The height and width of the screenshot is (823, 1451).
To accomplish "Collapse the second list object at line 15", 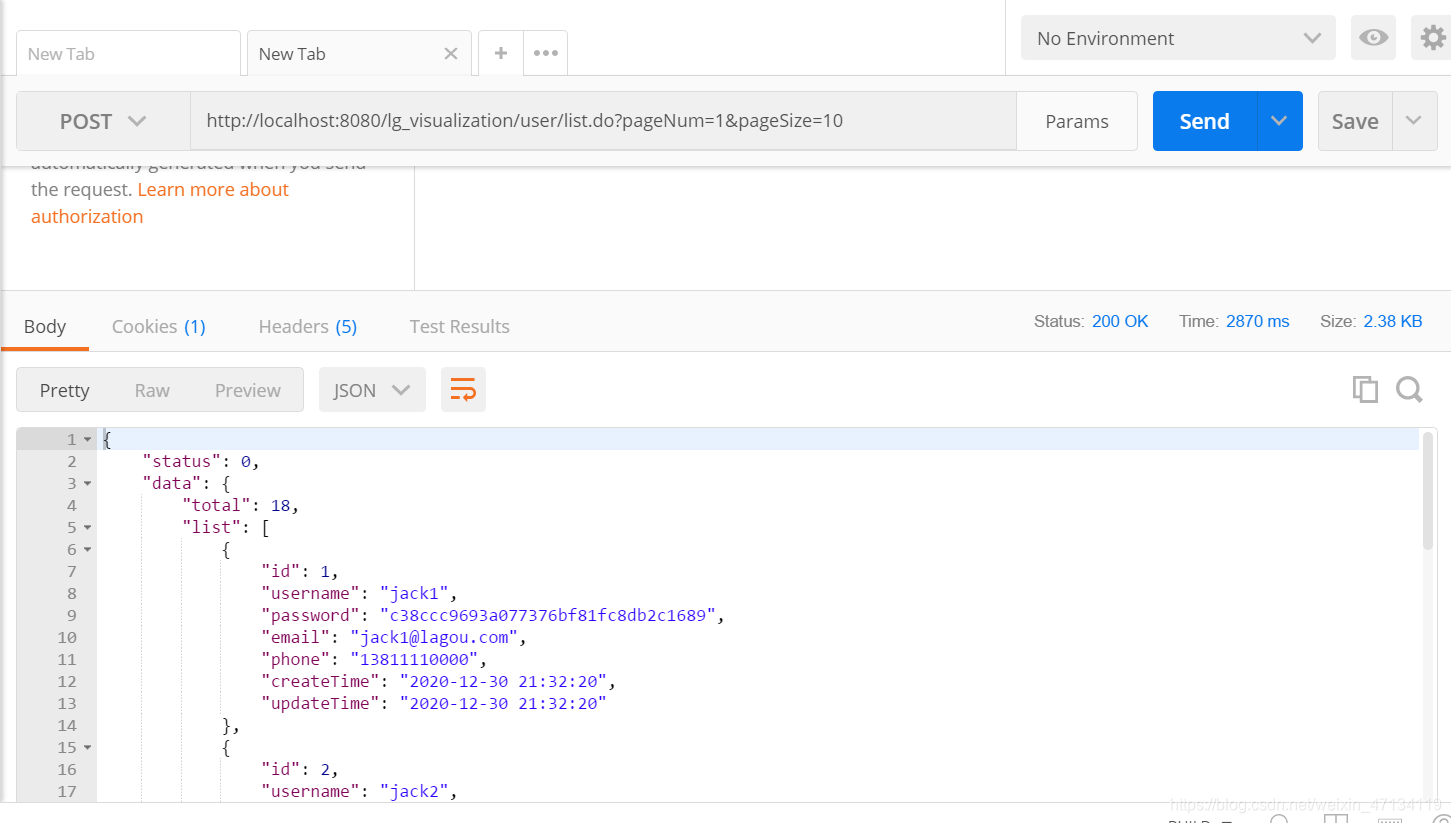I will pyautogui.click(x=88, y=748).
